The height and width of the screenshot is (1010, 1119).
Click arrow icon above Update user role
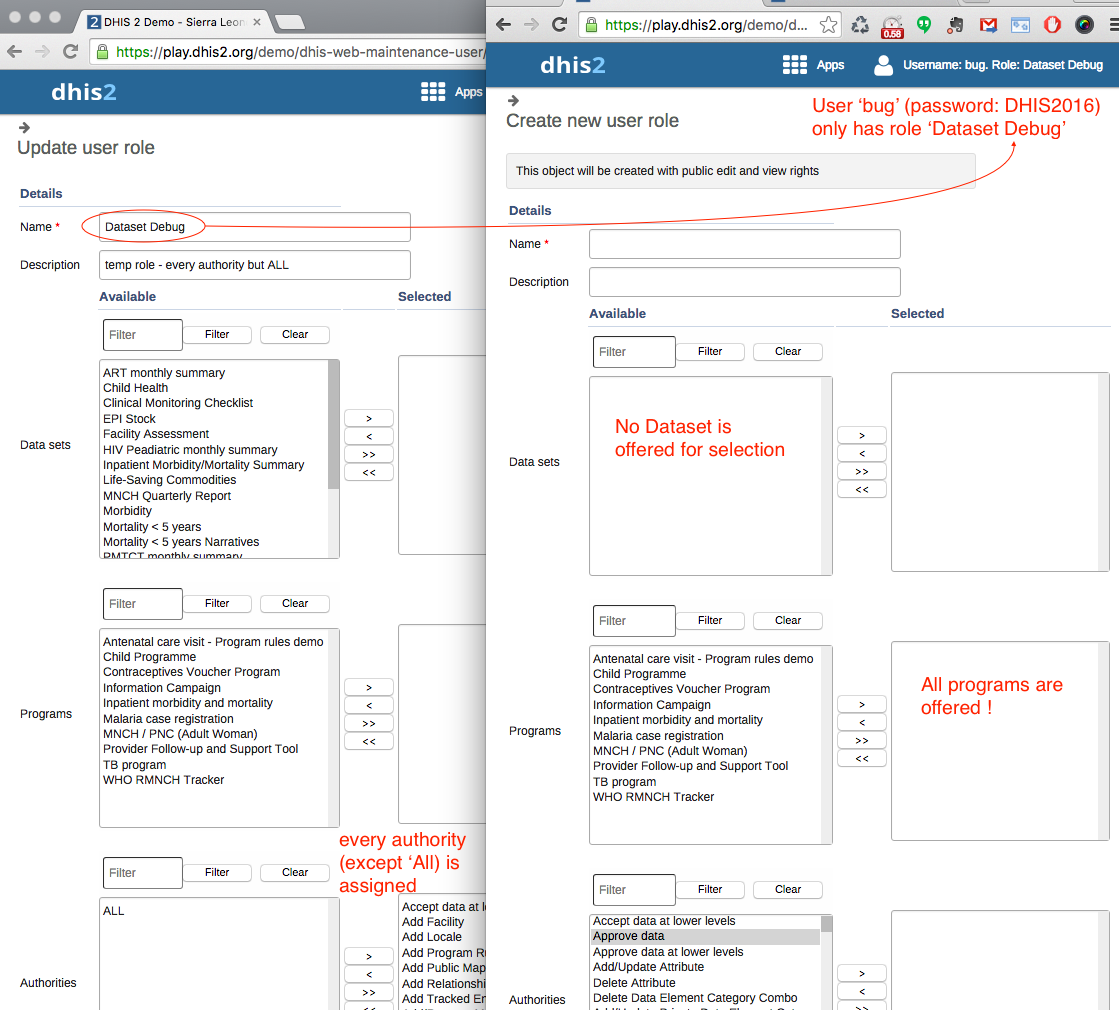pos(24,128)
